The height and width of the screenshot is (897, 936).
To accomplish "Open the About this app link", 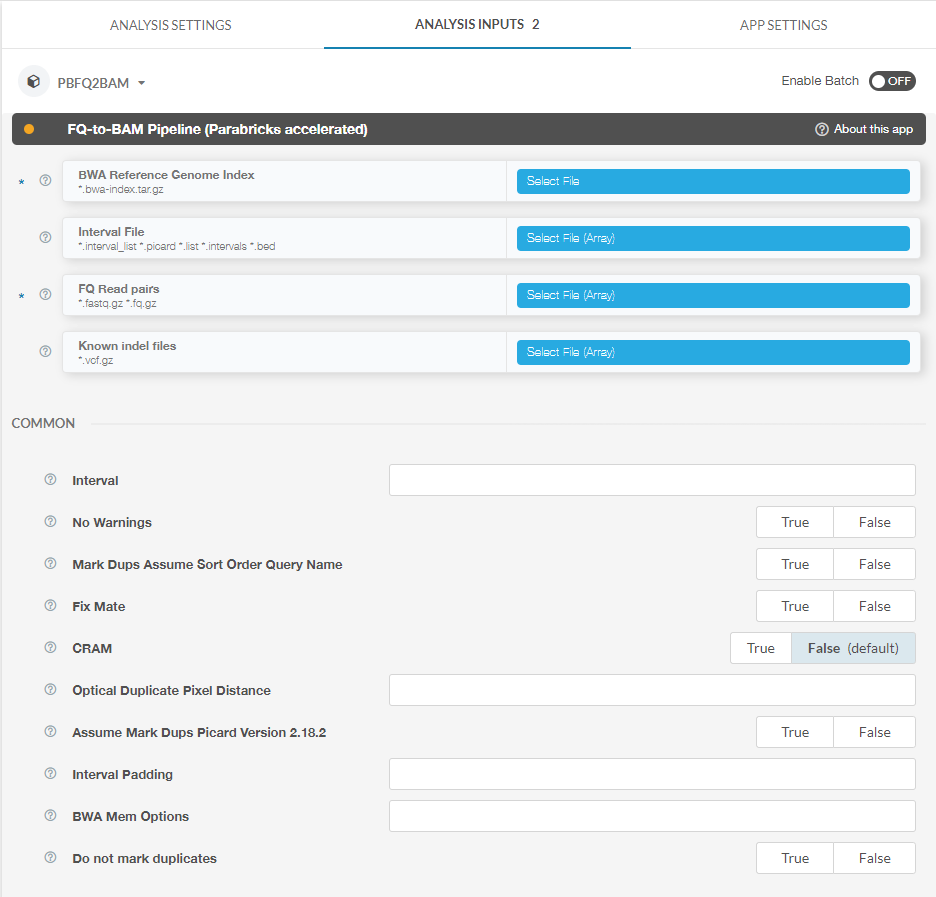I will pos(864,129).
